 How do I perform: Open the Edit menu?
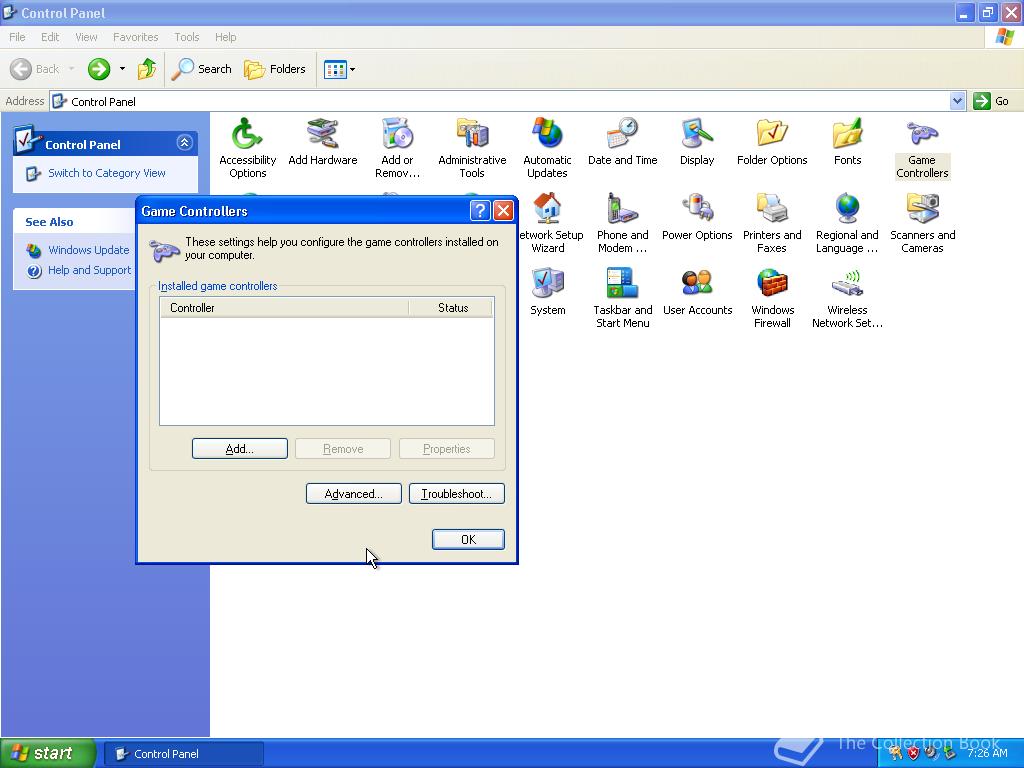tap(50, 37)
